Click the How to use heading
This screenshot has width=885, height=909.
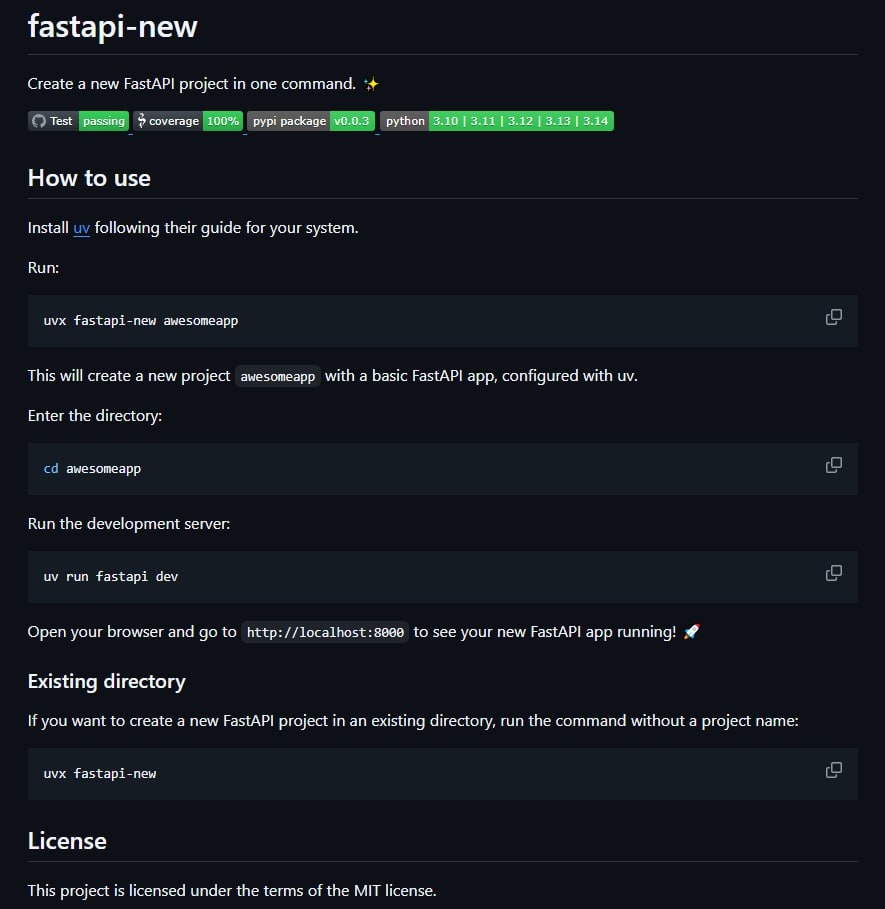click(x=89, y=178)
